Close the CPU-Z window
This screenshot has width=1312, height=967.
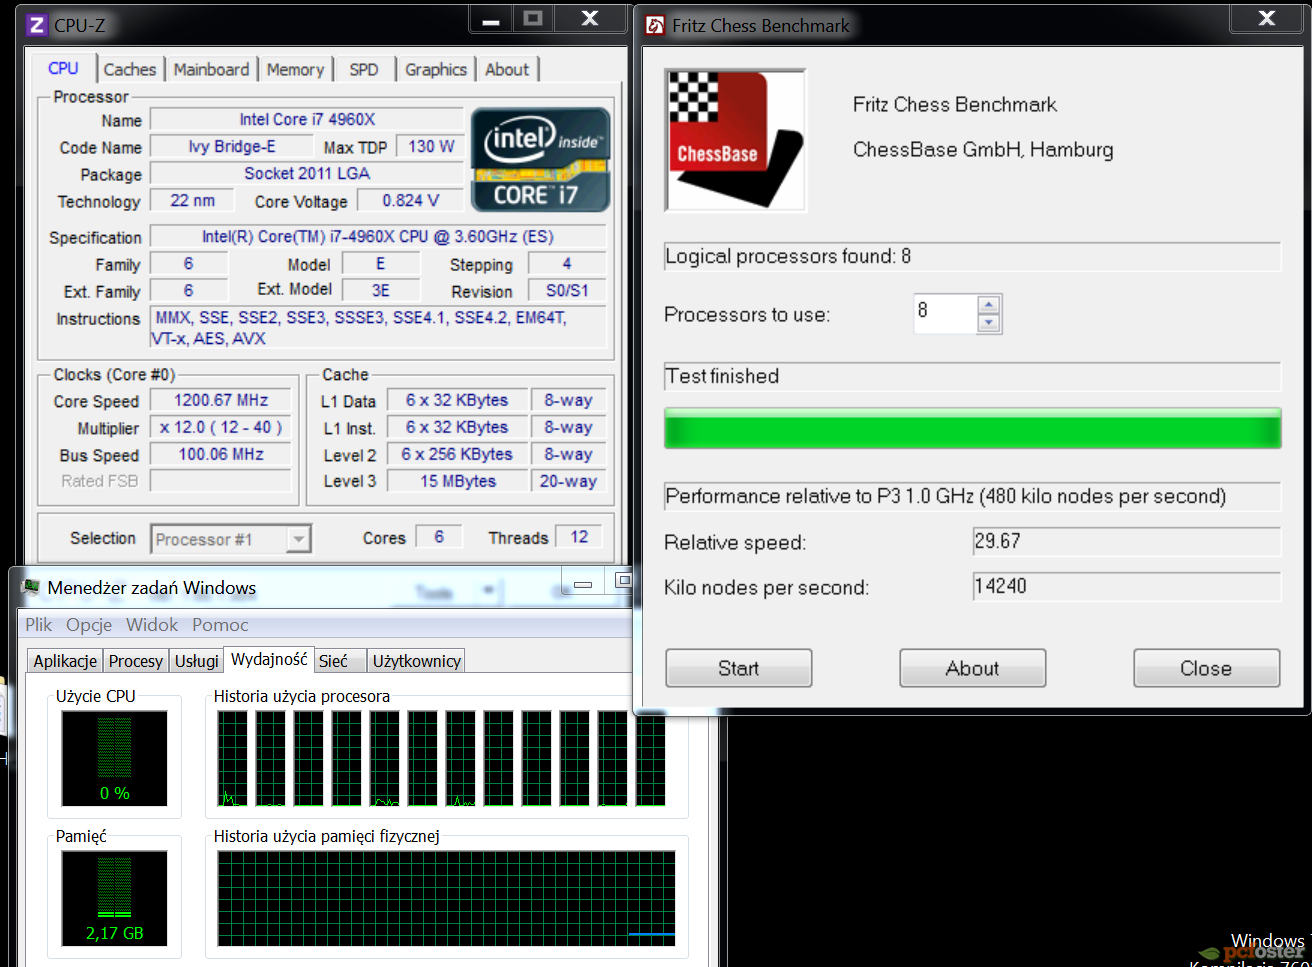(590, 19)
